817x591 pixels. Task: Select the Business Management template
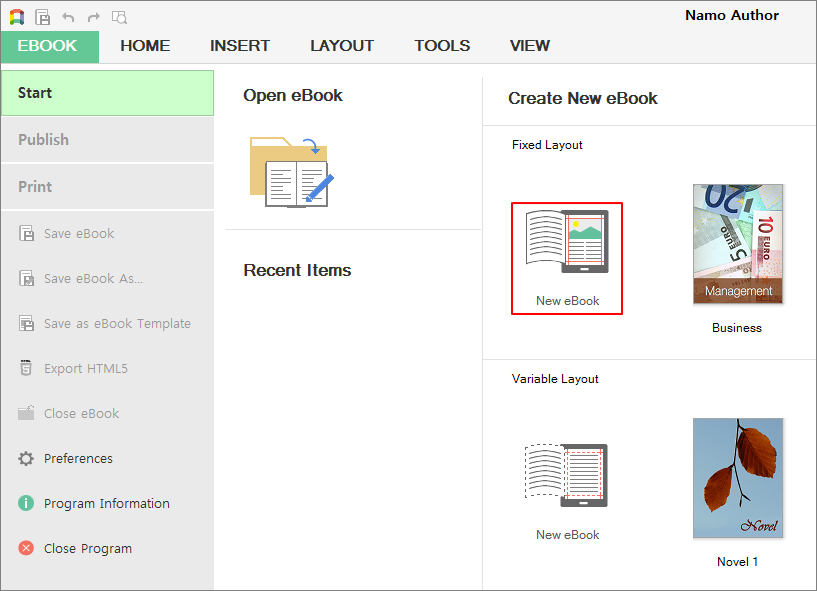(x=737, y=244)
